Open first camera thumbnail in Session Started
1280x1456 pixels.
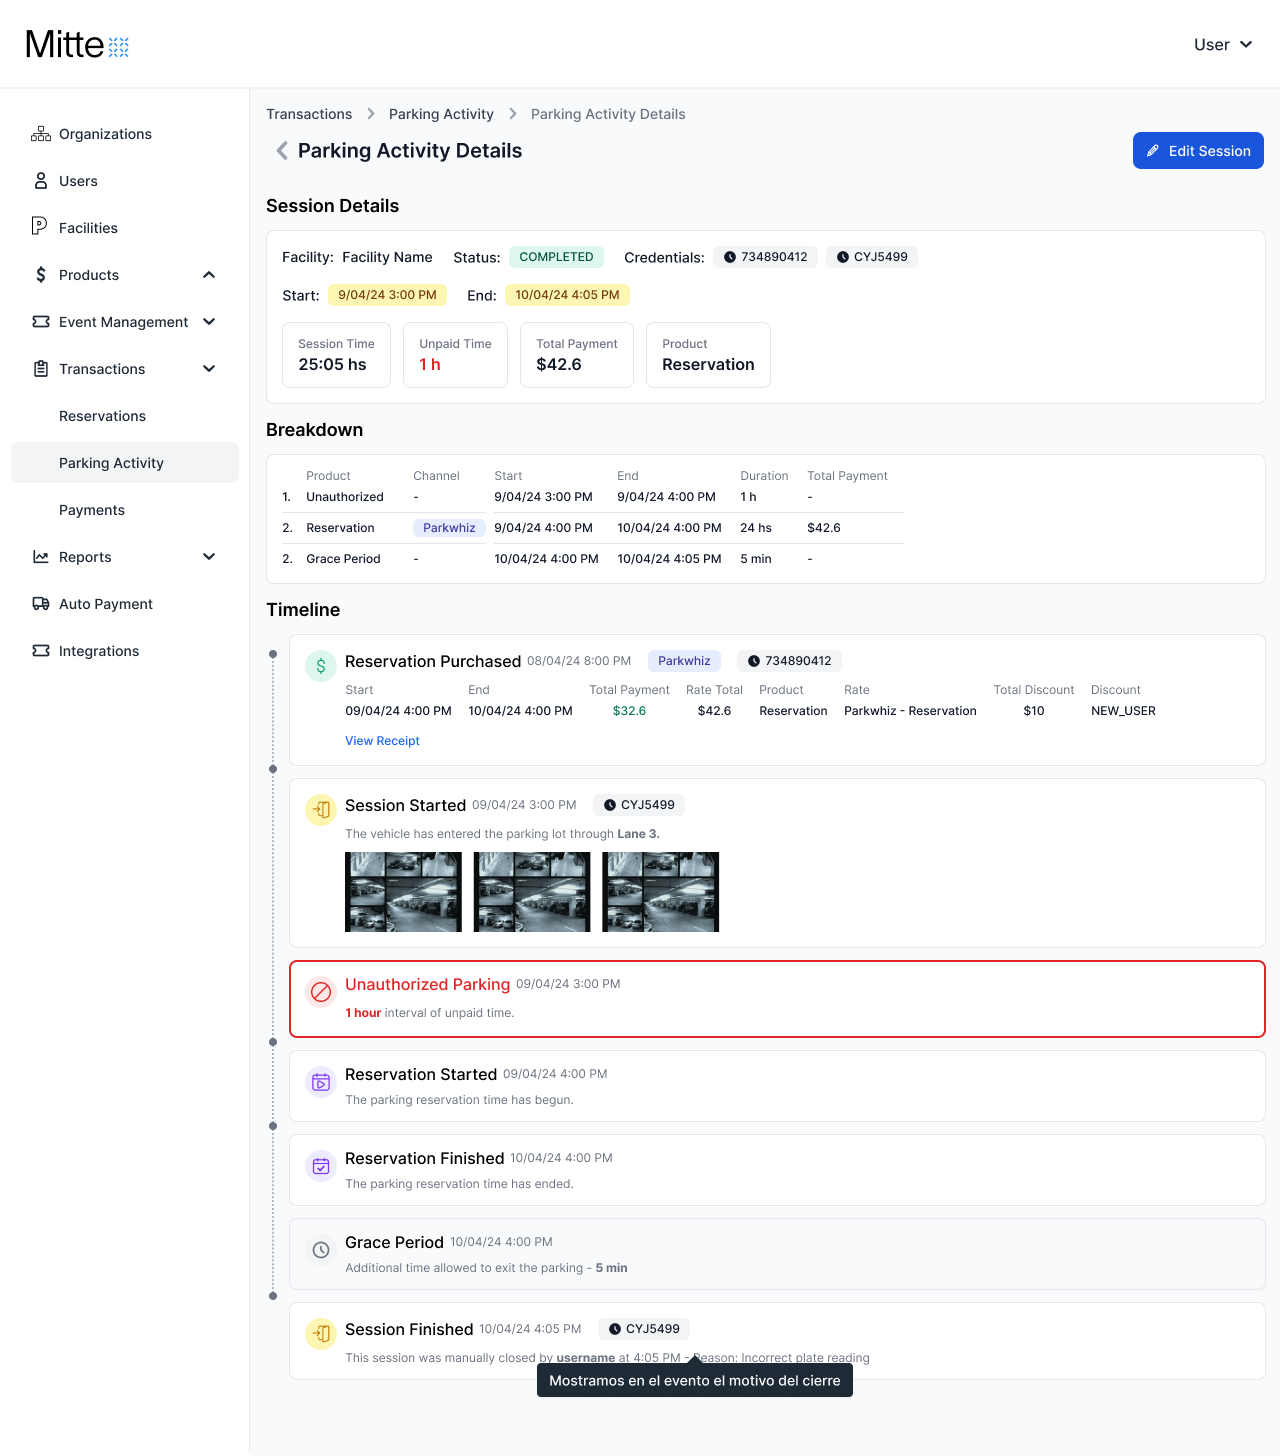403,892
